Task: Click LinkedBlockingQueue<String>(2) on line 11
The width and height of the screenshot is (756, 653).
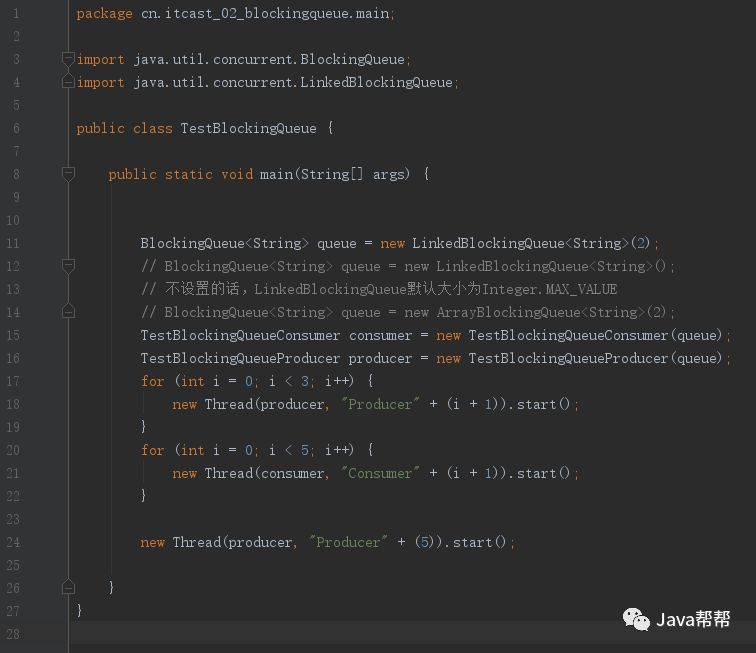Action: 531,243
